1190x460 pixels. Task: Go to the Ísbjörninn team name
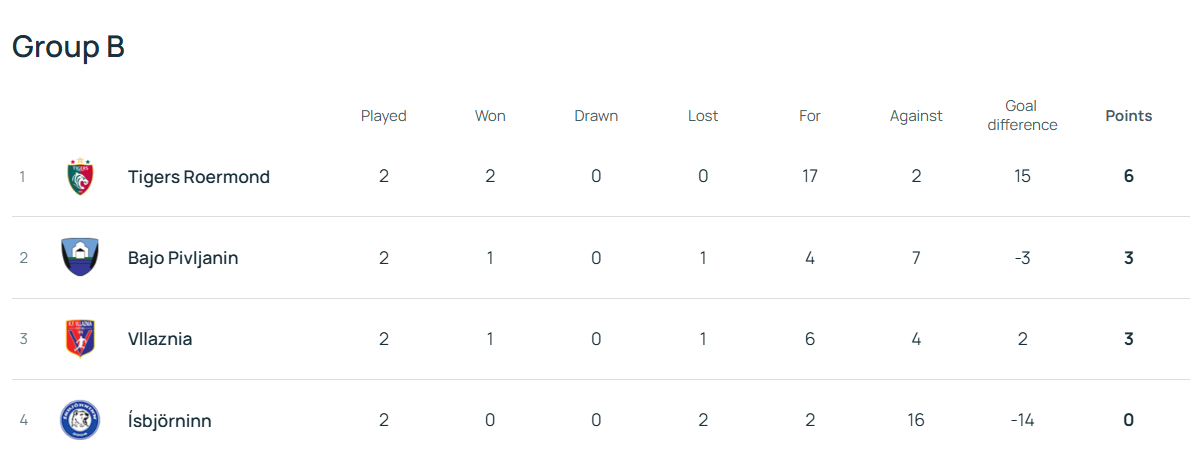[170, 420]
